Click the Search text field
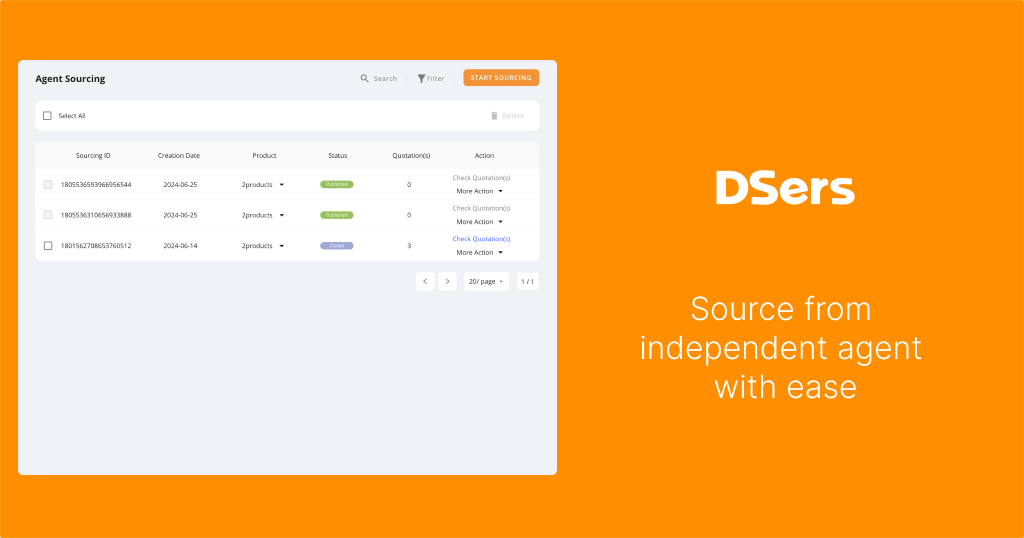The height and width of the screenshot is (538, 1024). click(x=385, y=78)
